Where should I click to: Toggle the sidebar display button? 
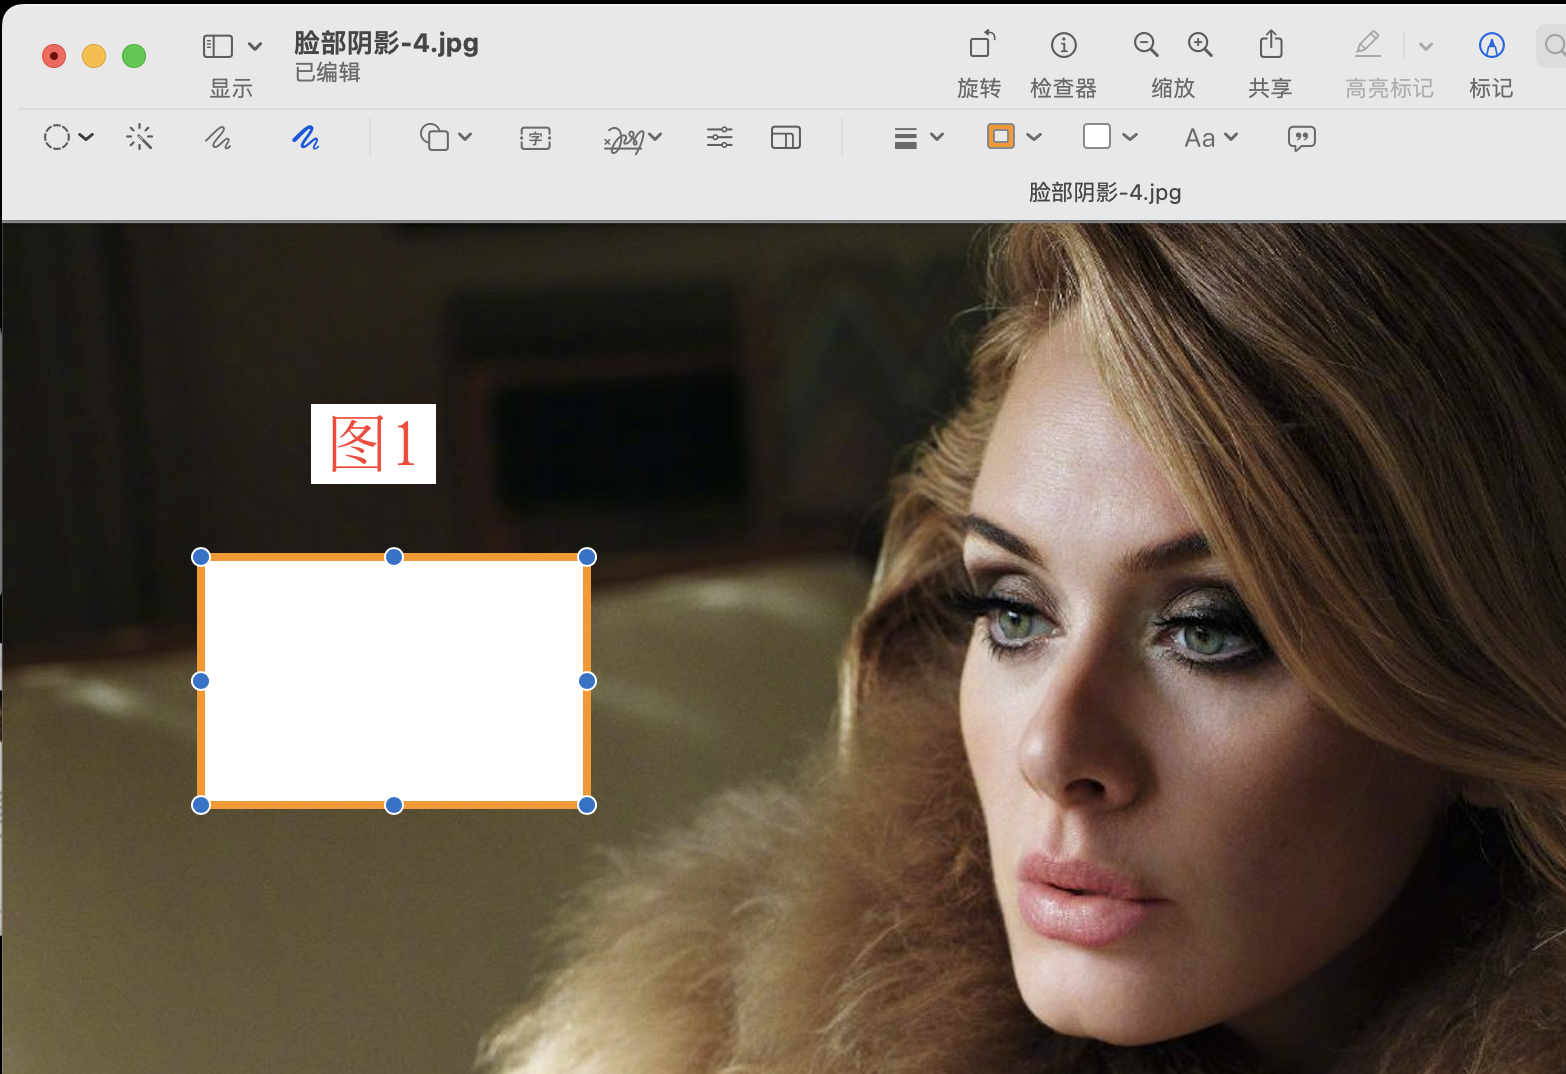[x=218, y=46]
